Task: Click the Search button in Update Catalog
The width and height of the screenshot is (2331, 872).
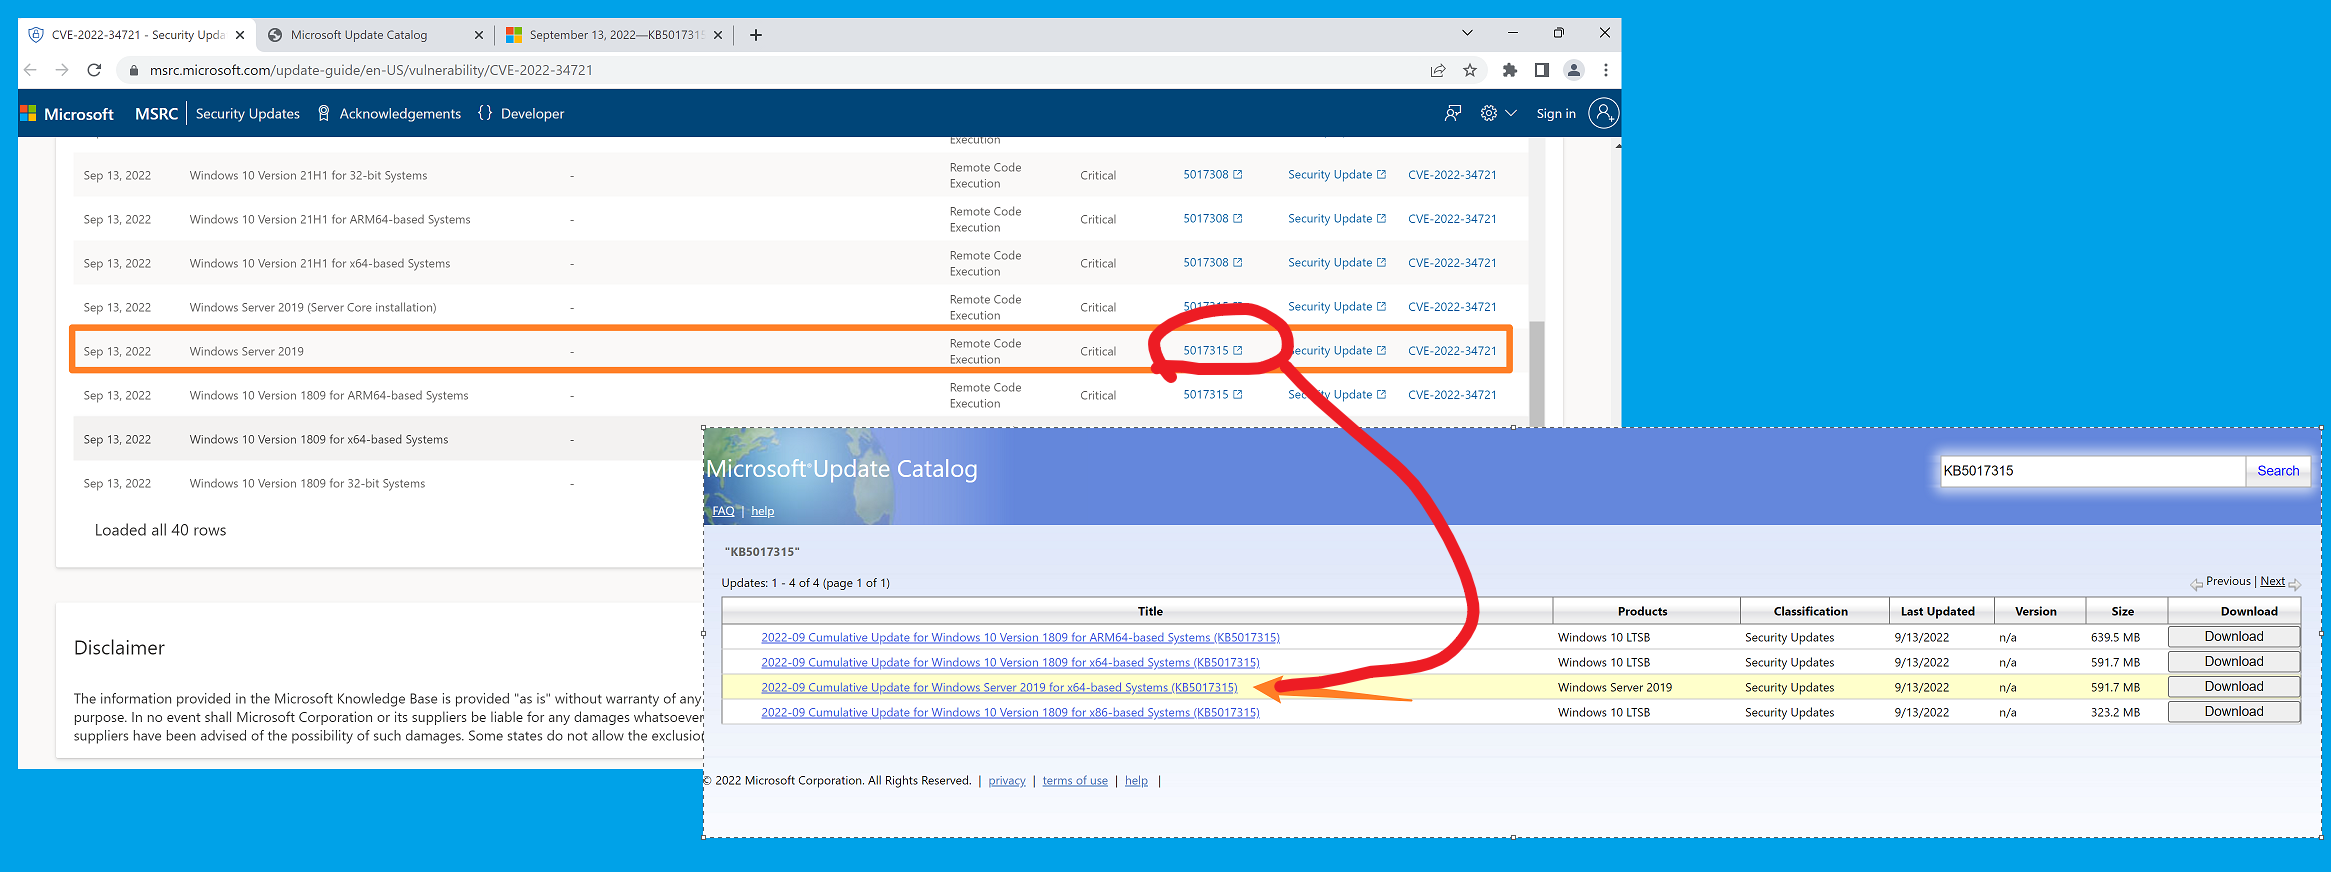Action: pyautogui.click(x=2277, y=471)
